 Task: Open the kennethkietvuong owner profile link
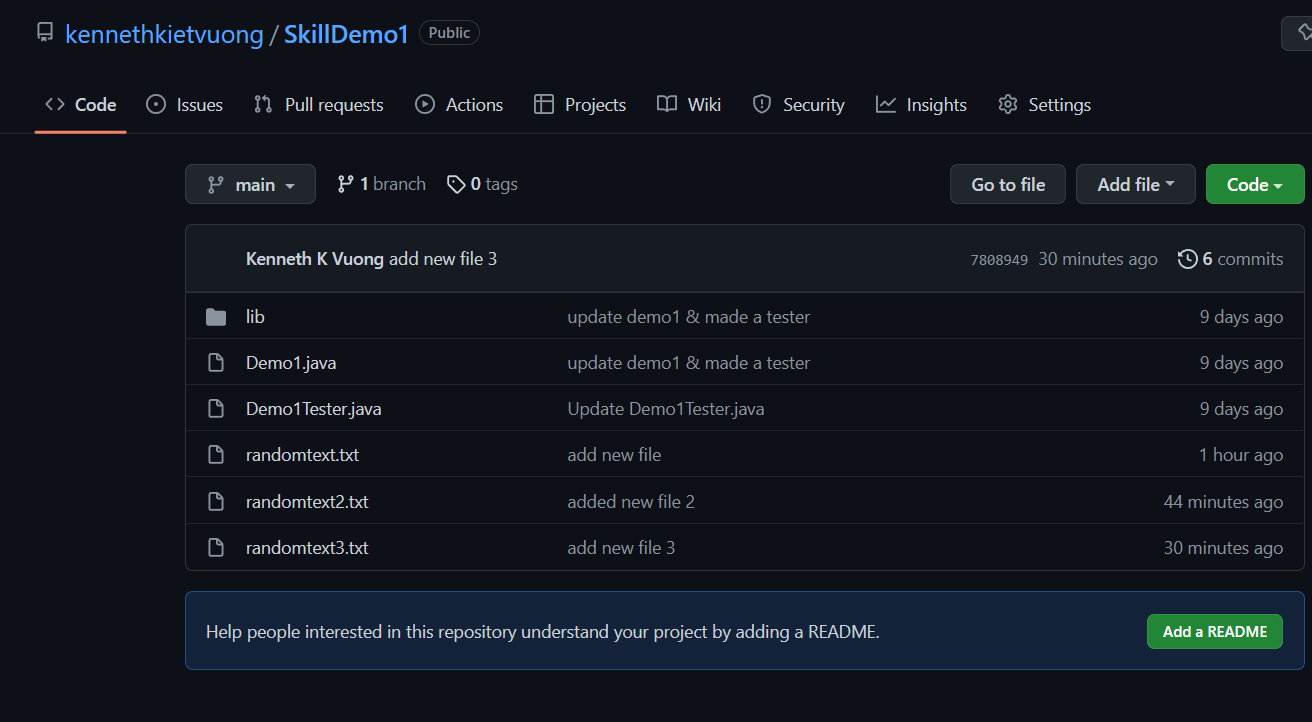click(164, 34)
